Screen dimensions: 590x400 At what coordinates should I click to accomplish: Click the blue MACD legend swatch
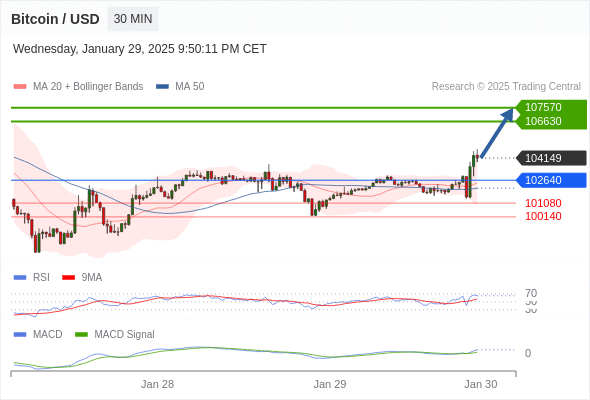click(20, 335)
